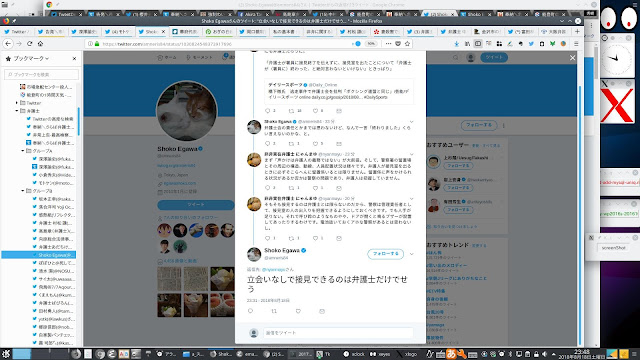This screenshot has height=360, width=640.
Task: Switch to the '(4) モトケン' tab
Action: (118, 31)
